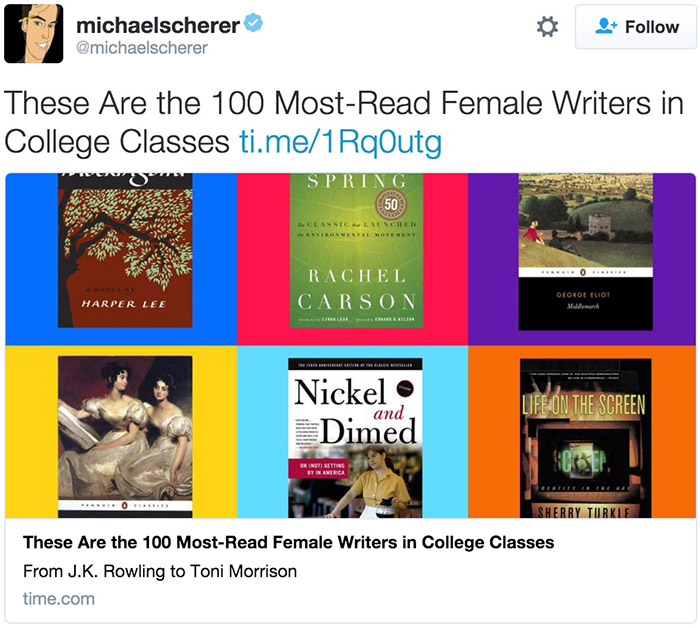
Task: Select the book cover showing two women
Action: click(x=125, y=436)
